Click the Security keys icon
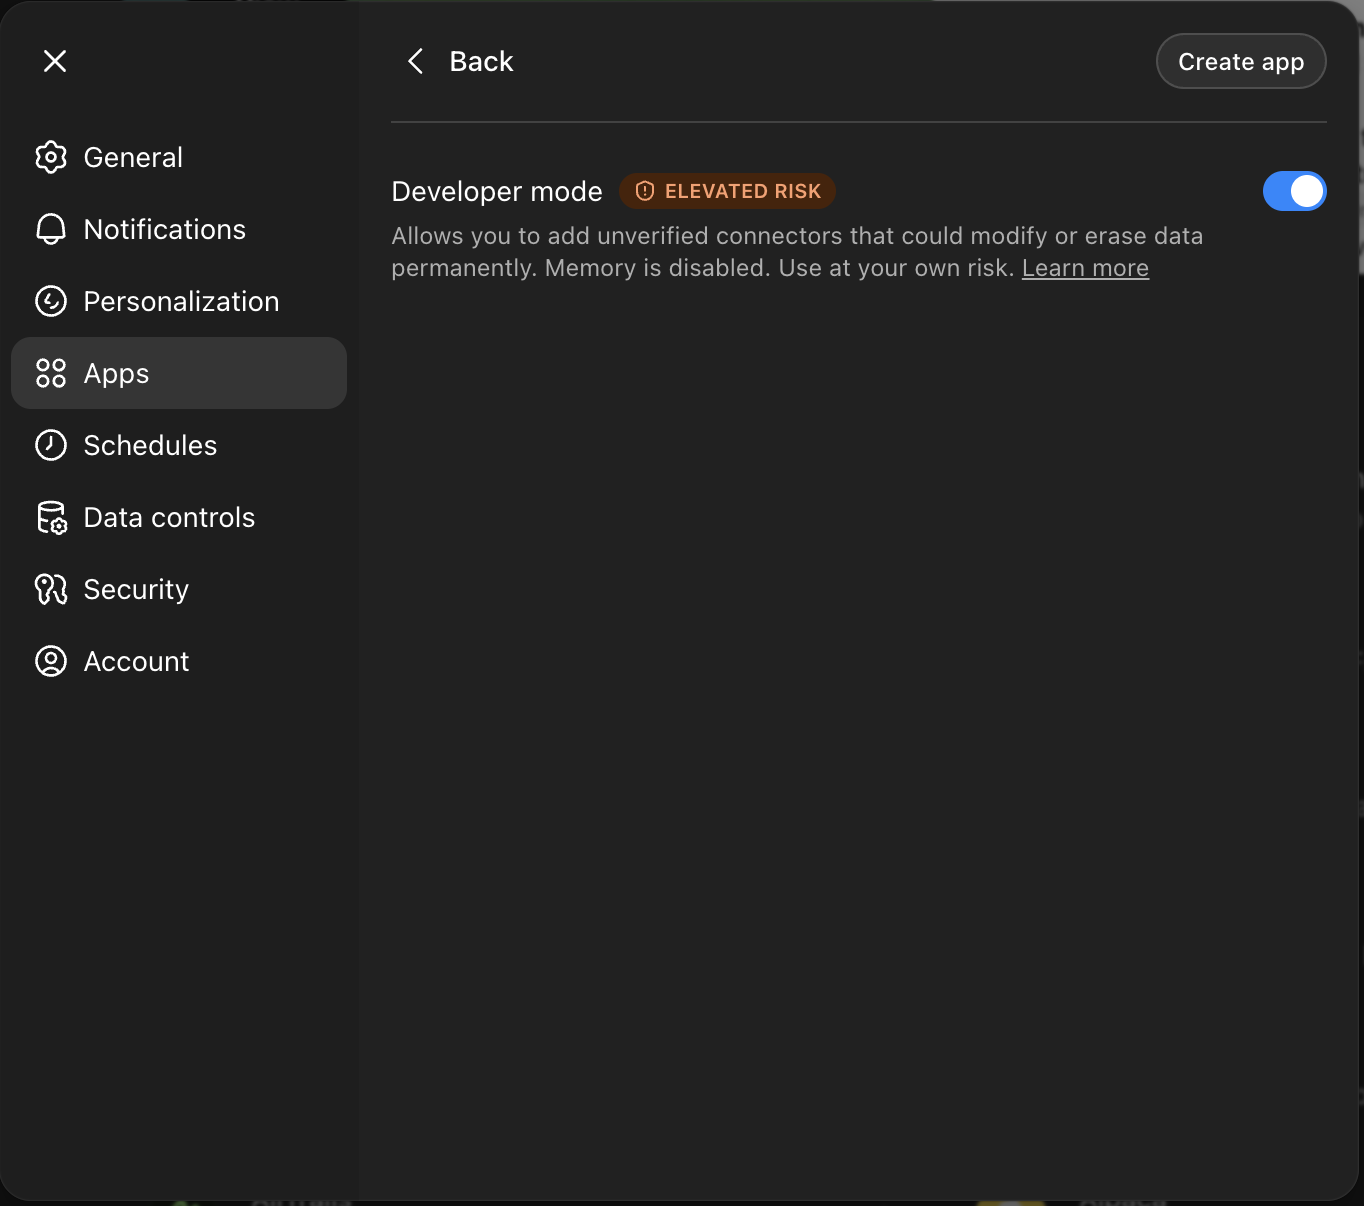The width and height of the screenshot is (1364, 1206). [x=51, y=589]
